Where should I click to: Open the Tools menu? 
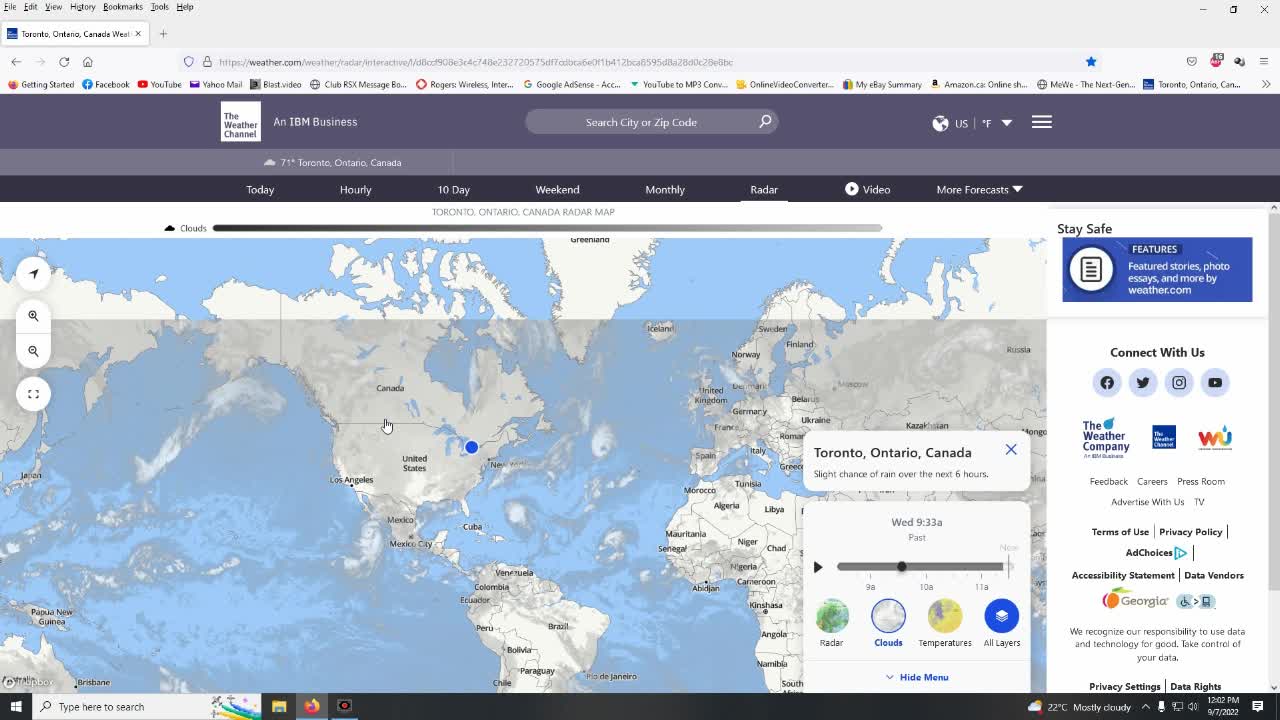(x=159, y=7)
